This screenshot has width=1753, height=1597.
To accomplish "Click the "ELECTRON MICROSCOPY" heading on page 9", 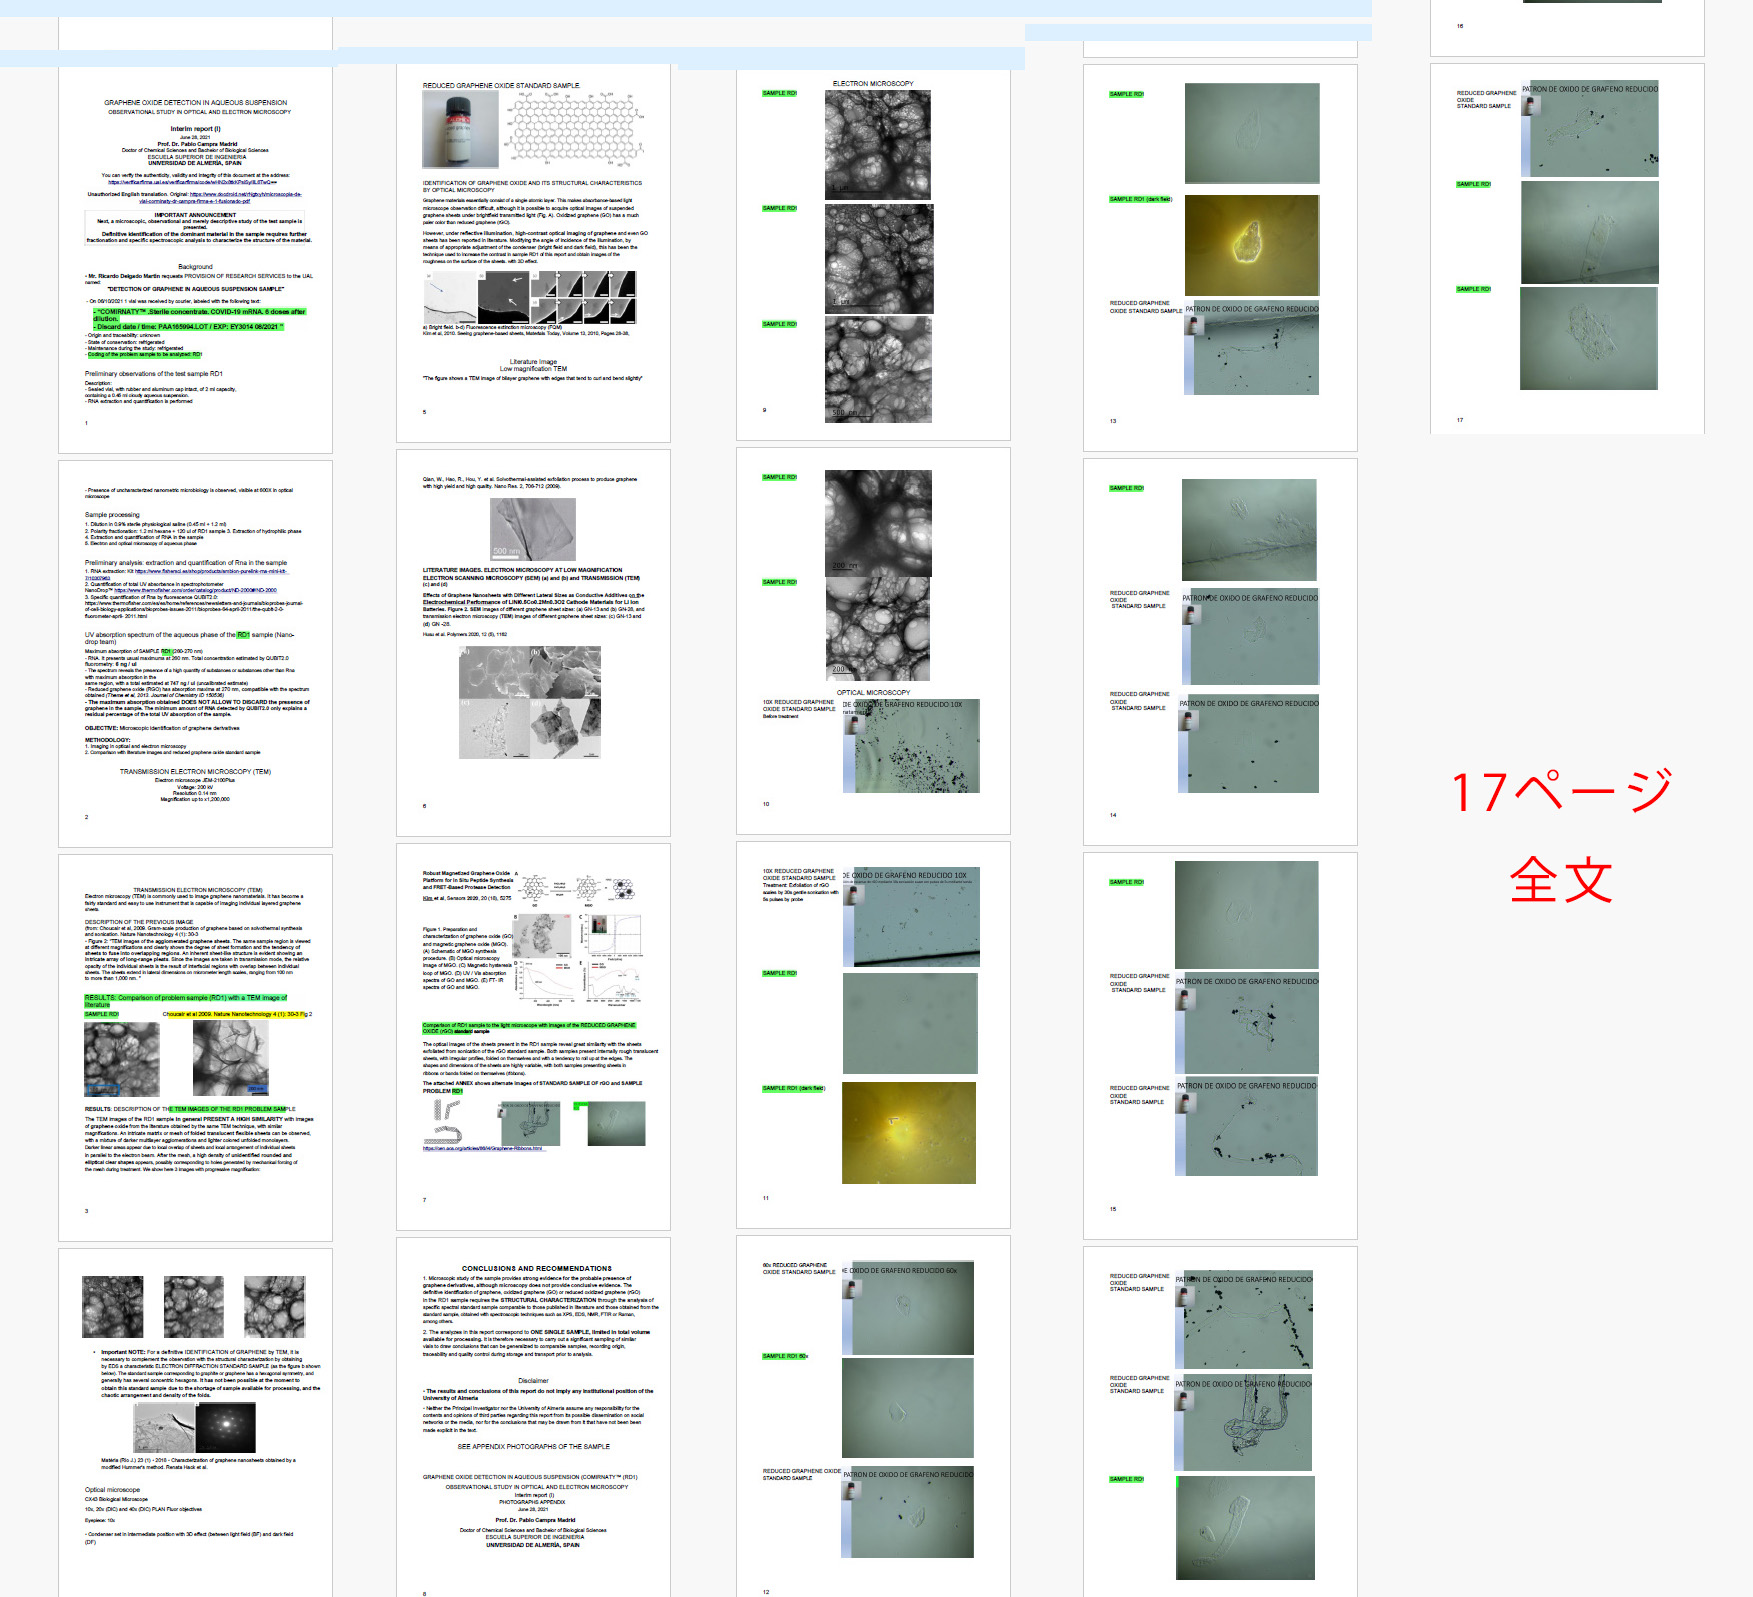I will pyautogui.click(x=872, y=84).
